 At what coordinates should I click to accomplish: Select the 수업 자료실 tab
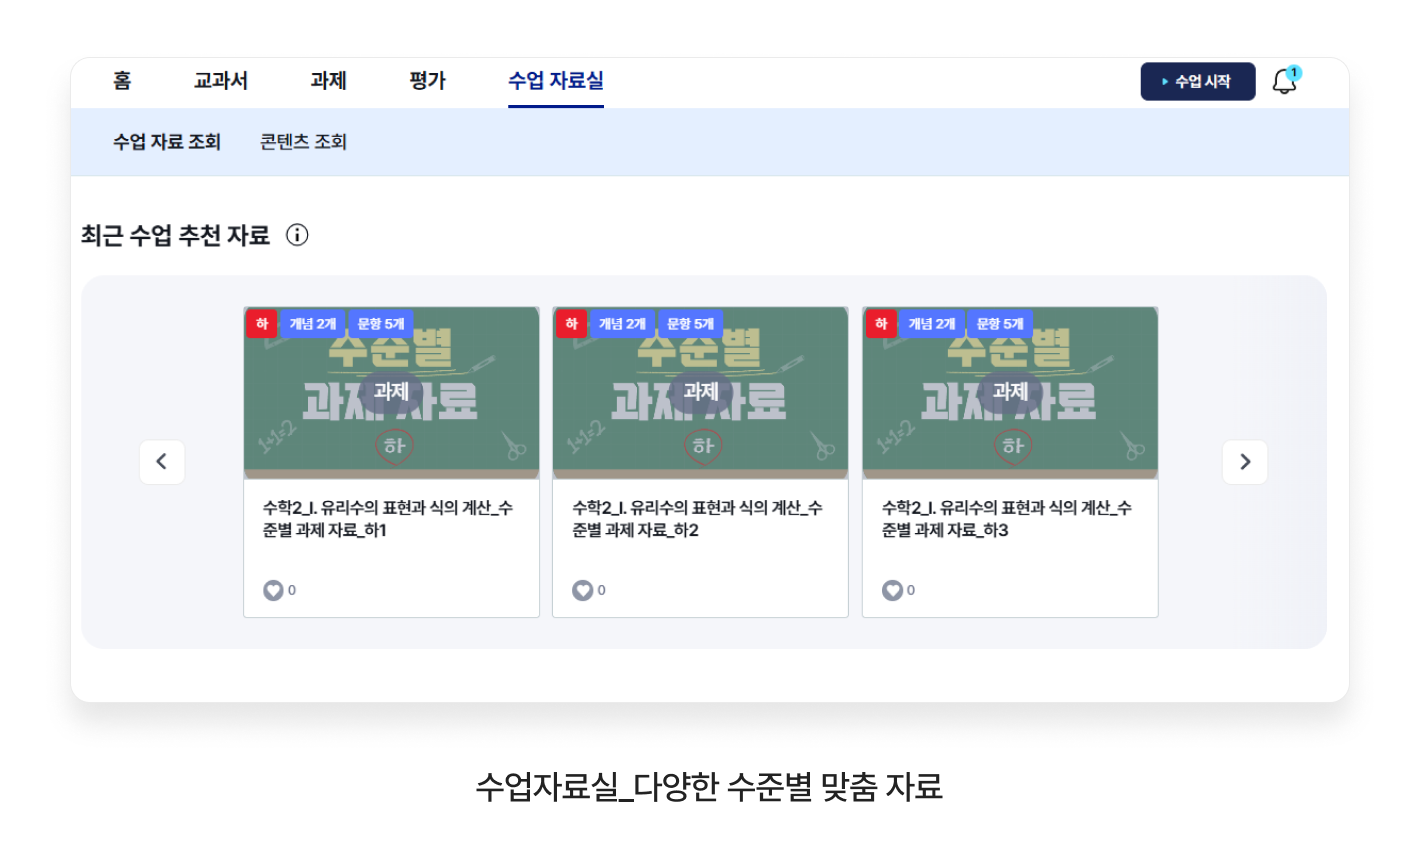[x=556, y=81]
